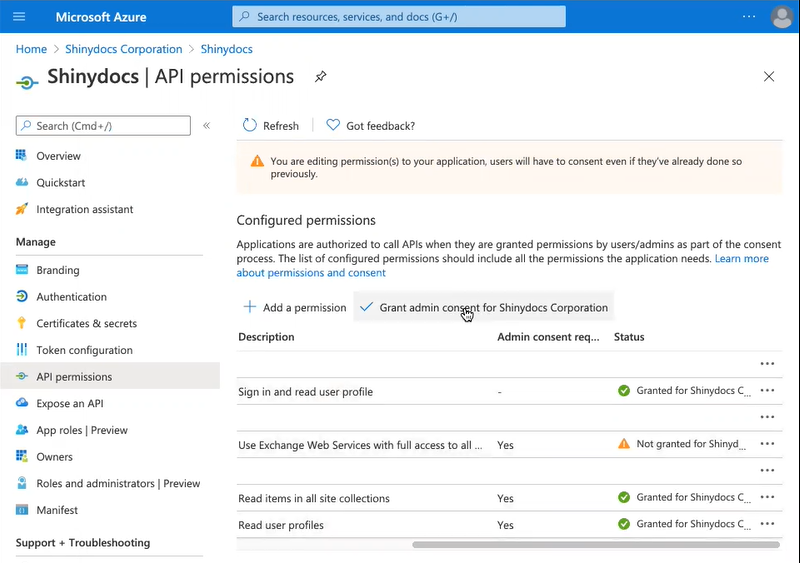Open Learn more about permissions link

pyautogui.click(x=741, y=259)
